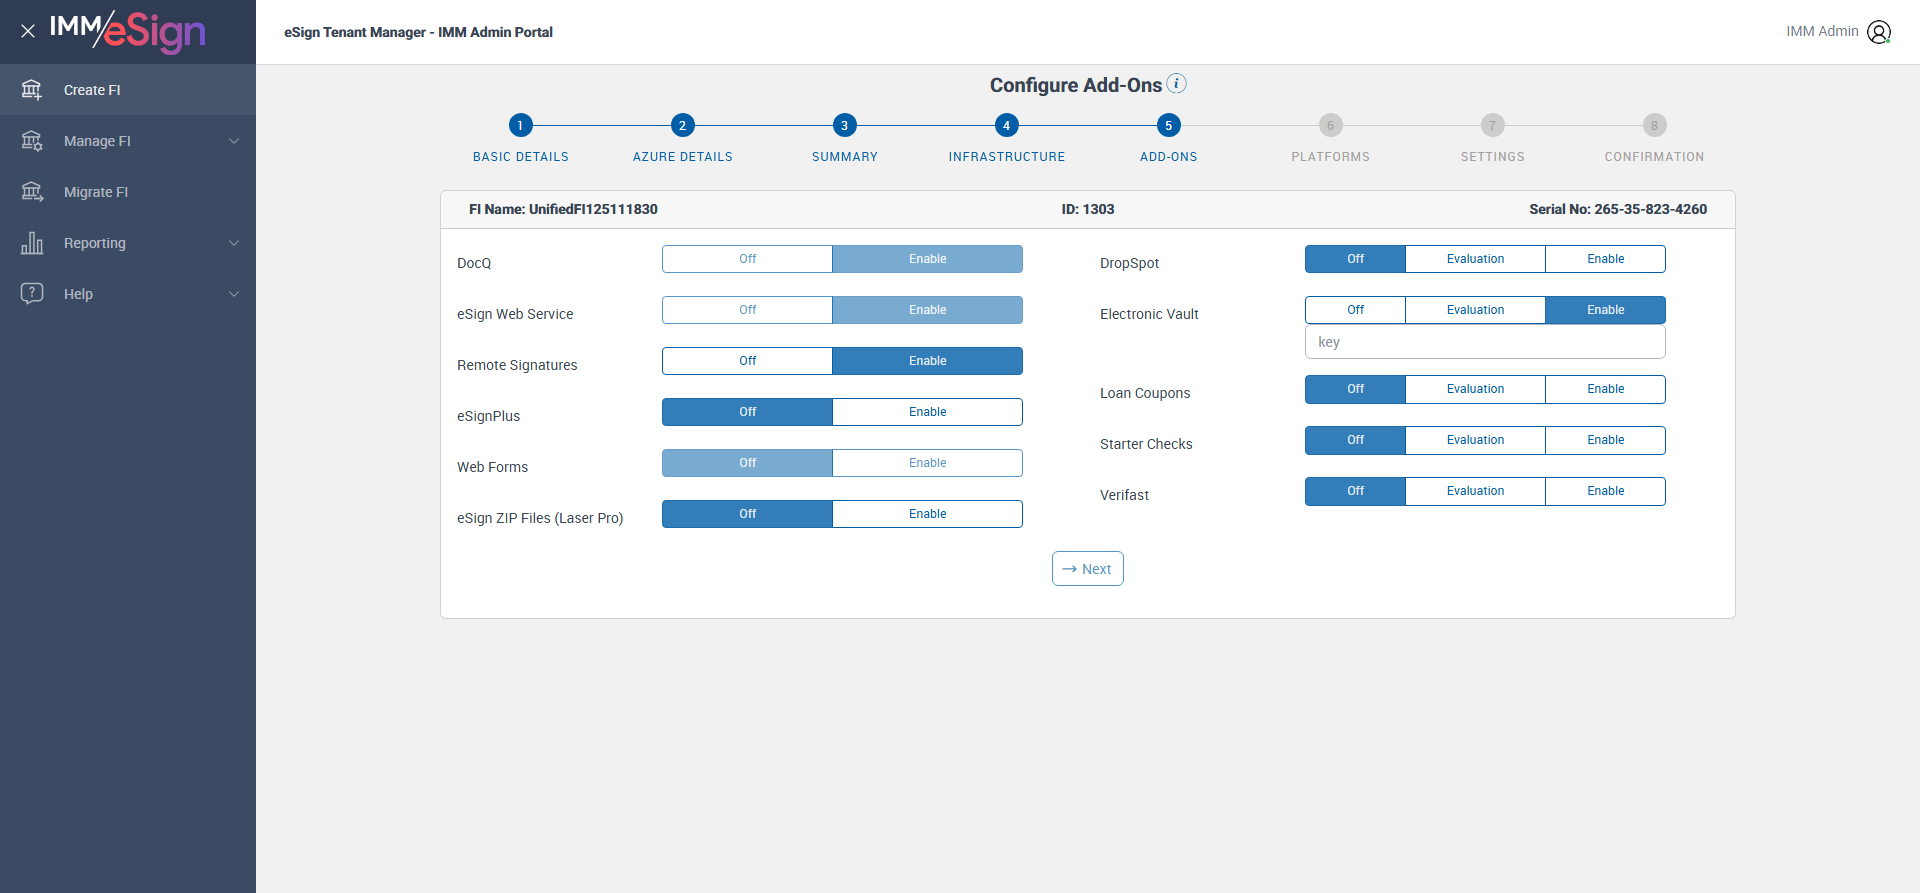Select the CONFIRMATION step label
The image size is (1920, 893).
(1654, 157)
